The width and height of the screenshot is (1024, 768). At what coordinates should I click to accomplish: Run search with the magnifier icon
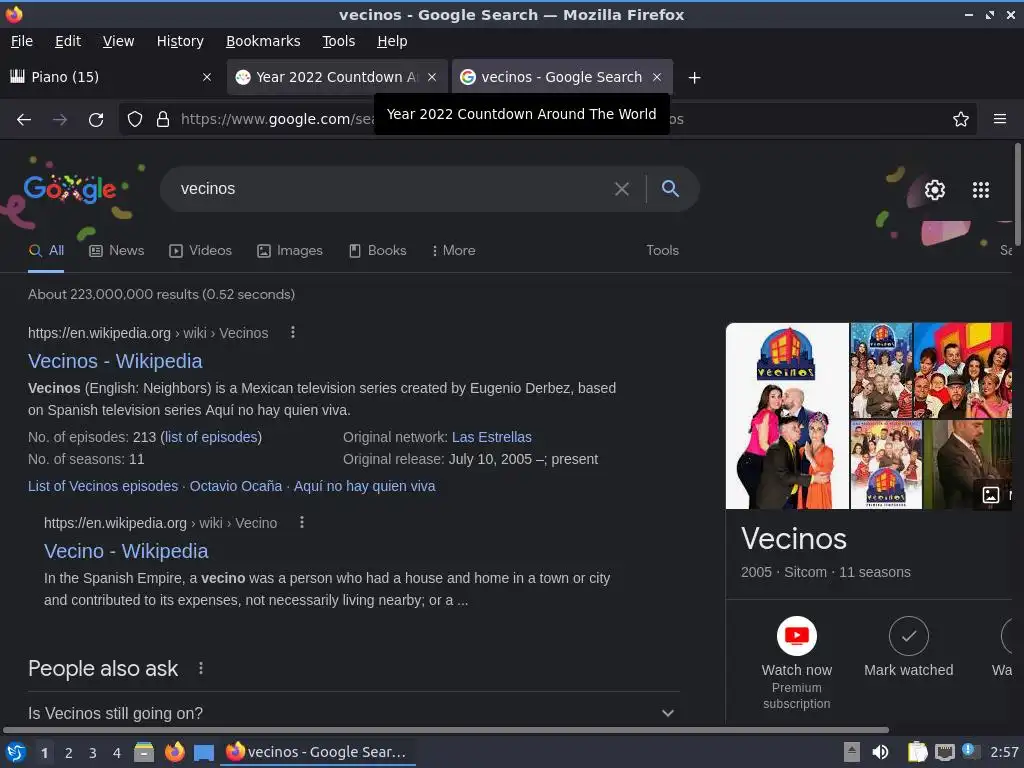point(670,189)
